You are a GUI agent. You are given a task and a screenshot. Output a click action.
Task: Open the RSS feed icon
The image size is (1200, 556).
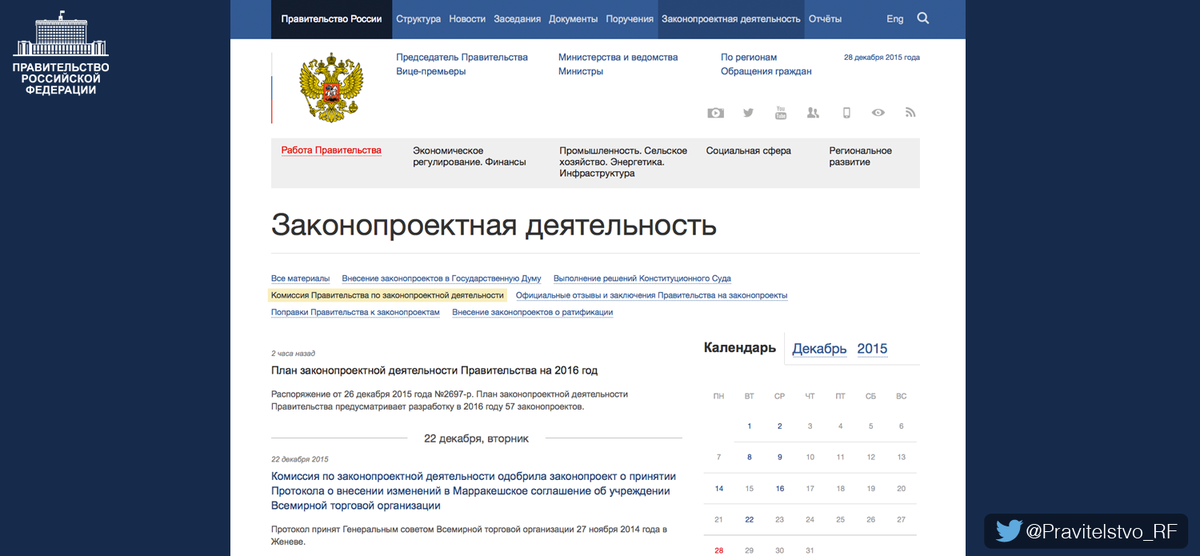coord(910,113)
